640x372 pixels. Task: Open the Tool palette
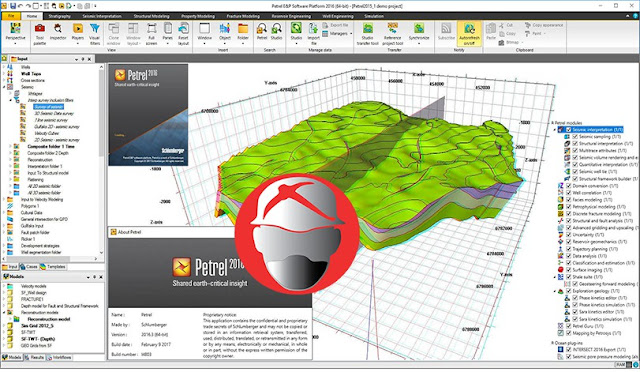40,34
